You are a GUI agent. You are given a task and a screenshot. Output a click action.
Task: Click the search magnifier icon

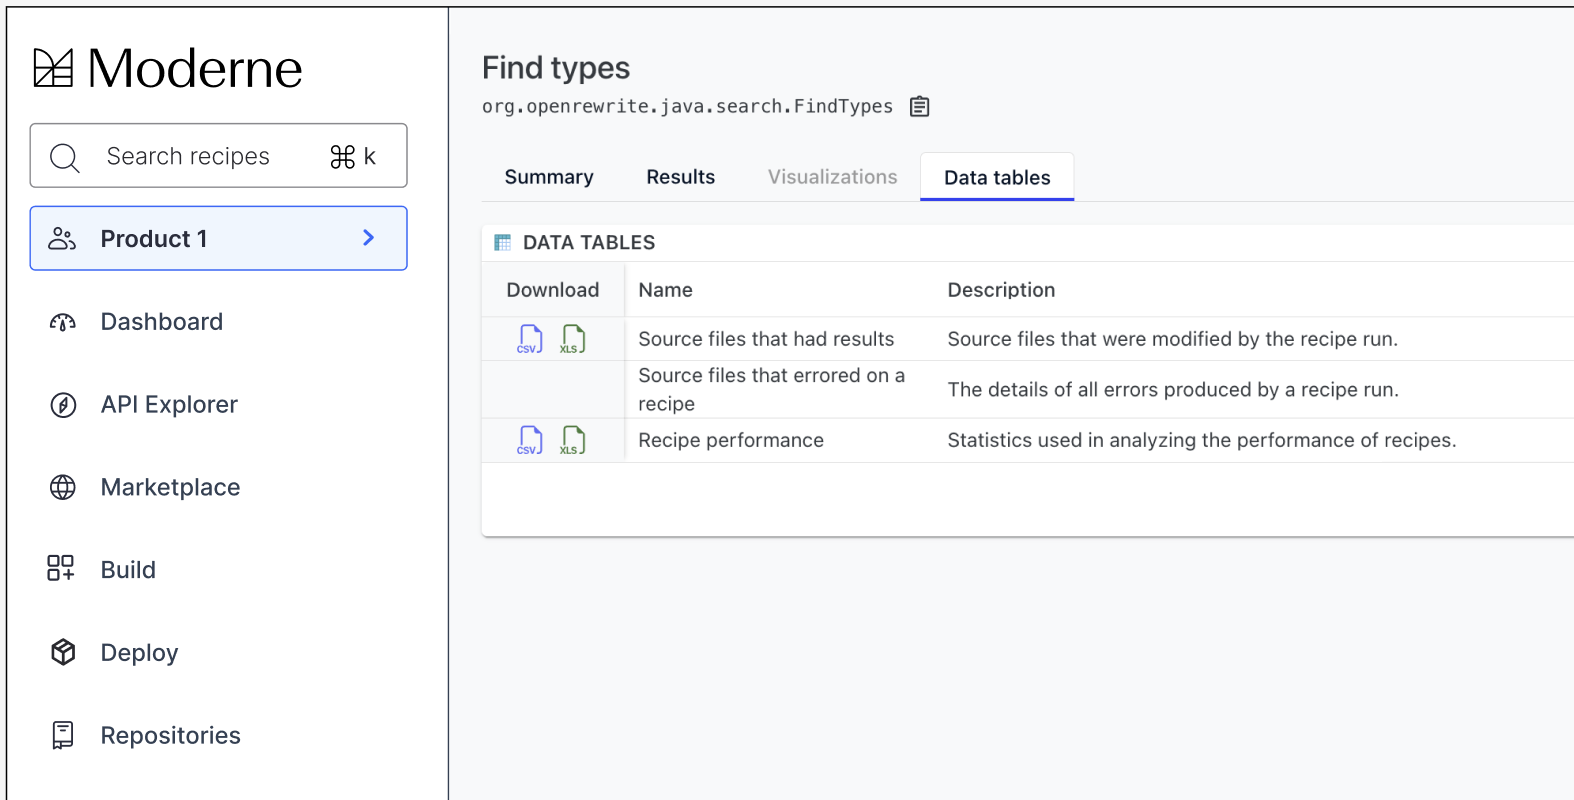pos(65,157)
